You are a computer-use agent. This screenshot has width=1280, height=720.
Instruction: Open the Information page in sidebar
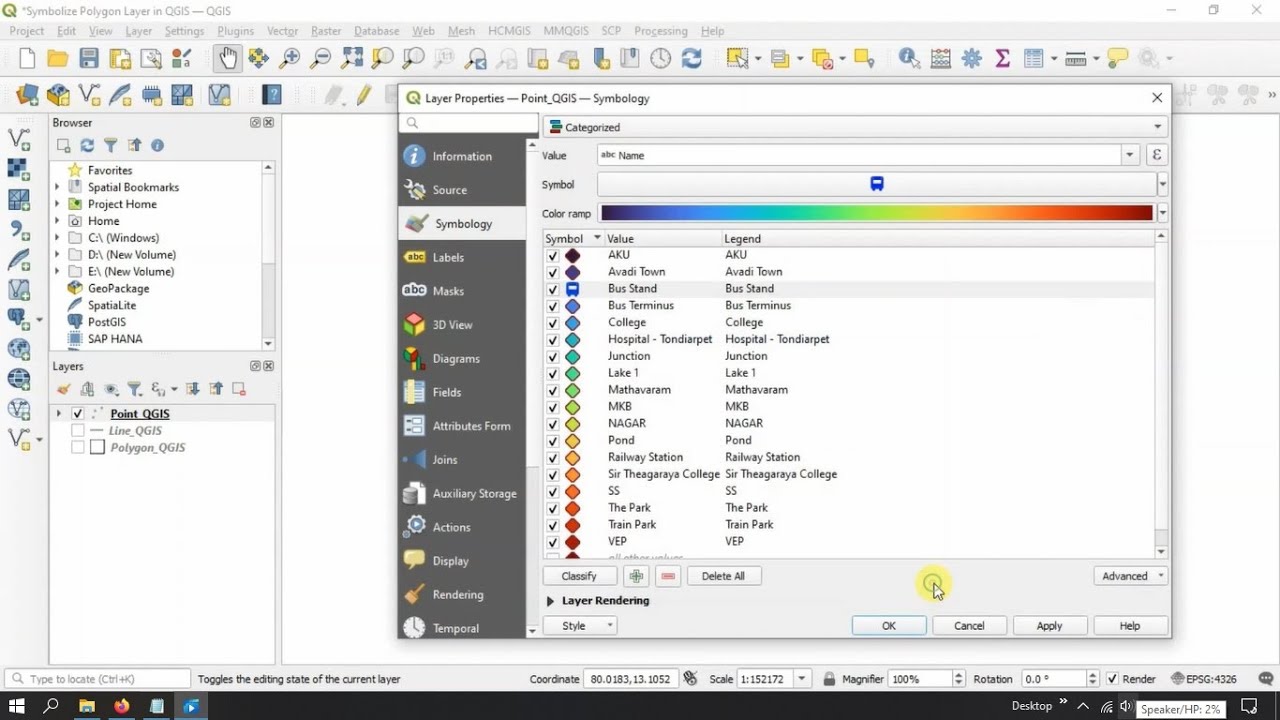pyautogui.click(x=462, y=156)
